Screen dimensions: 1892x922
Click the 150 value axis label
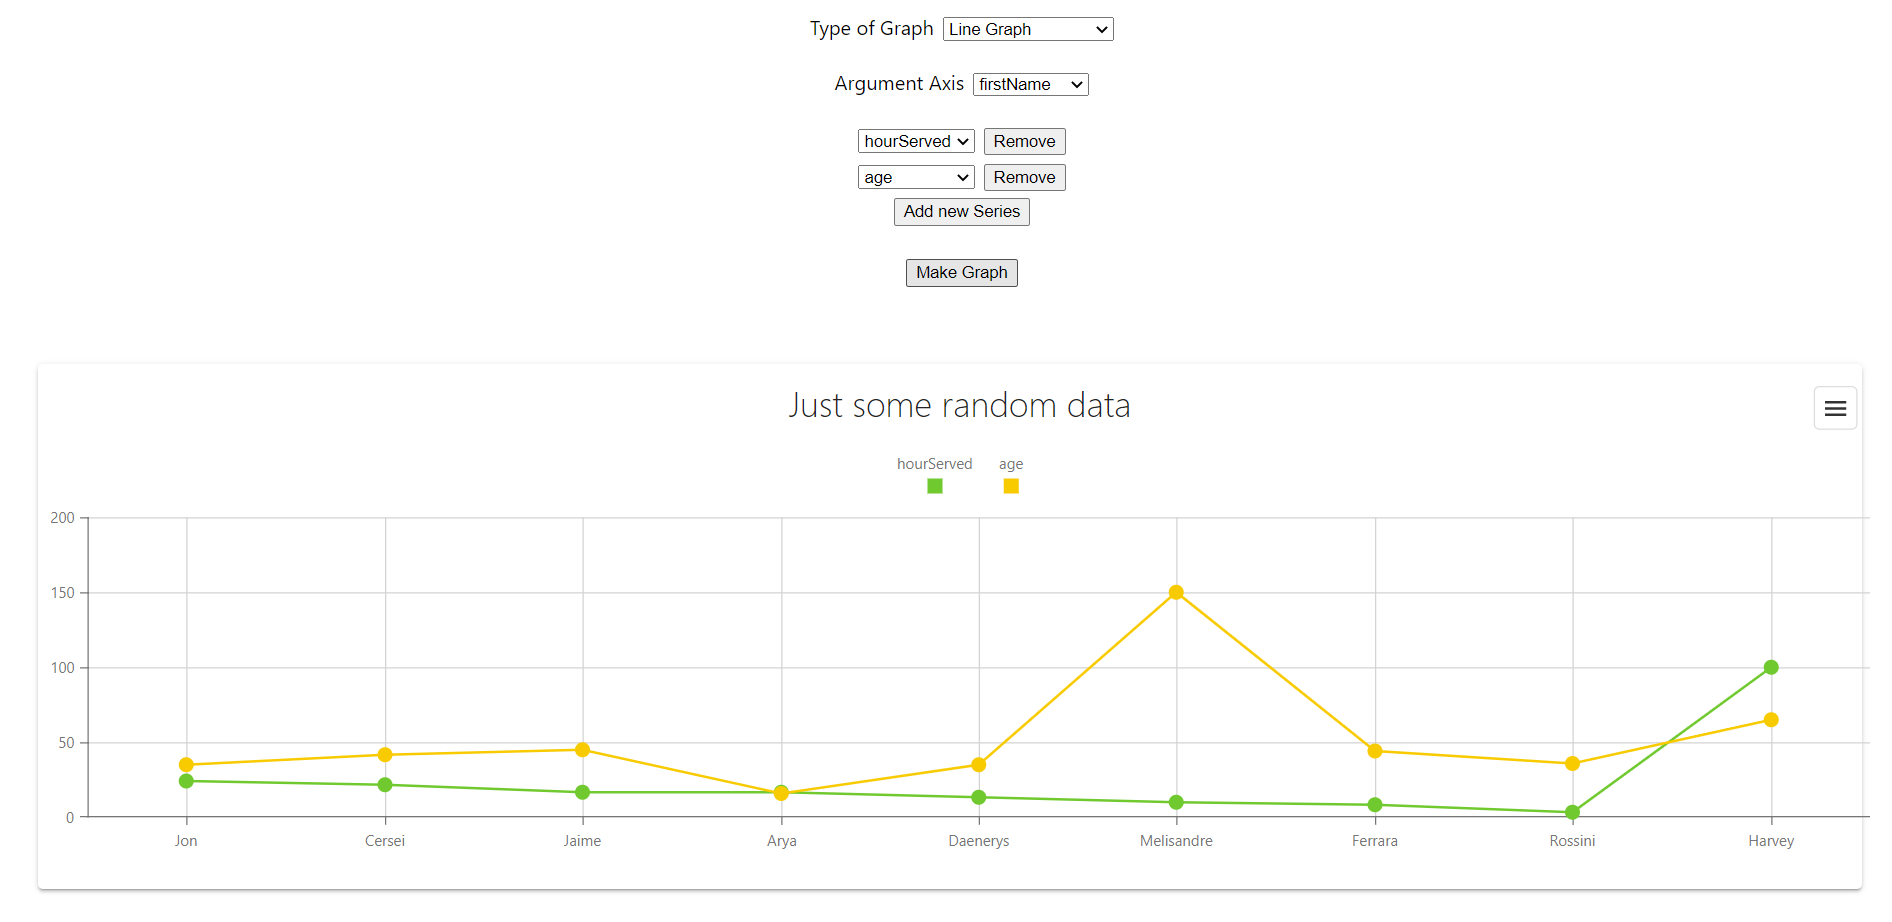click(62, 593)
